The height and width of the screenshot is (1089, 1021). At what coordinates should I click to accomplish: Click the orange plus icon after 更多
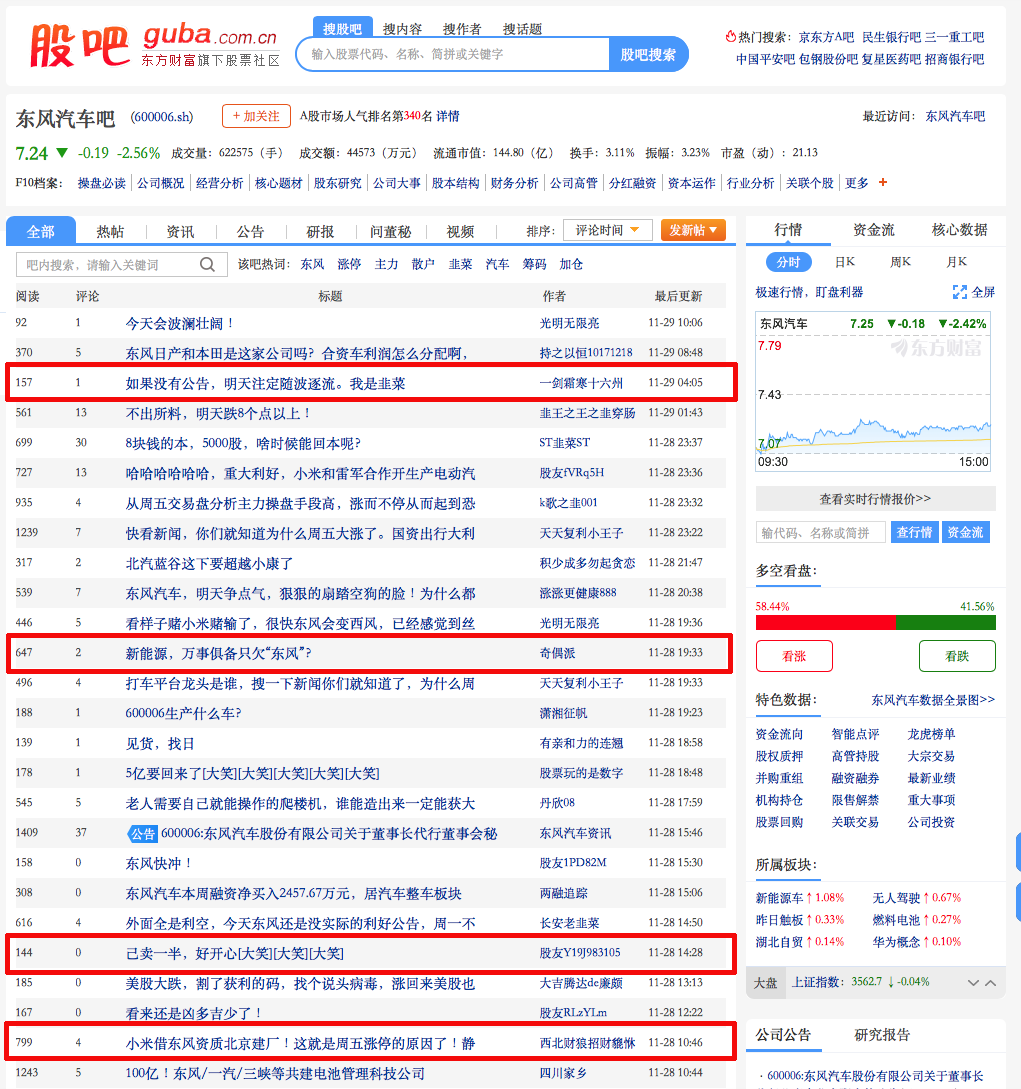click(883, 183)
